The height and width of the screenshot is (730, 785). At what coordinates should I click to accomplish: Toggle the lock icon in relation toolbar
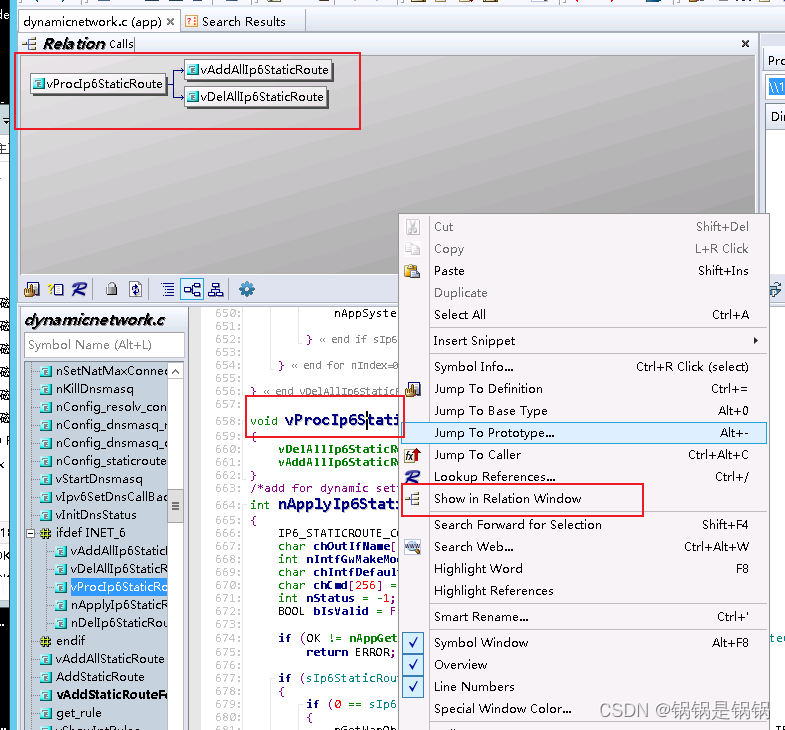111,289
